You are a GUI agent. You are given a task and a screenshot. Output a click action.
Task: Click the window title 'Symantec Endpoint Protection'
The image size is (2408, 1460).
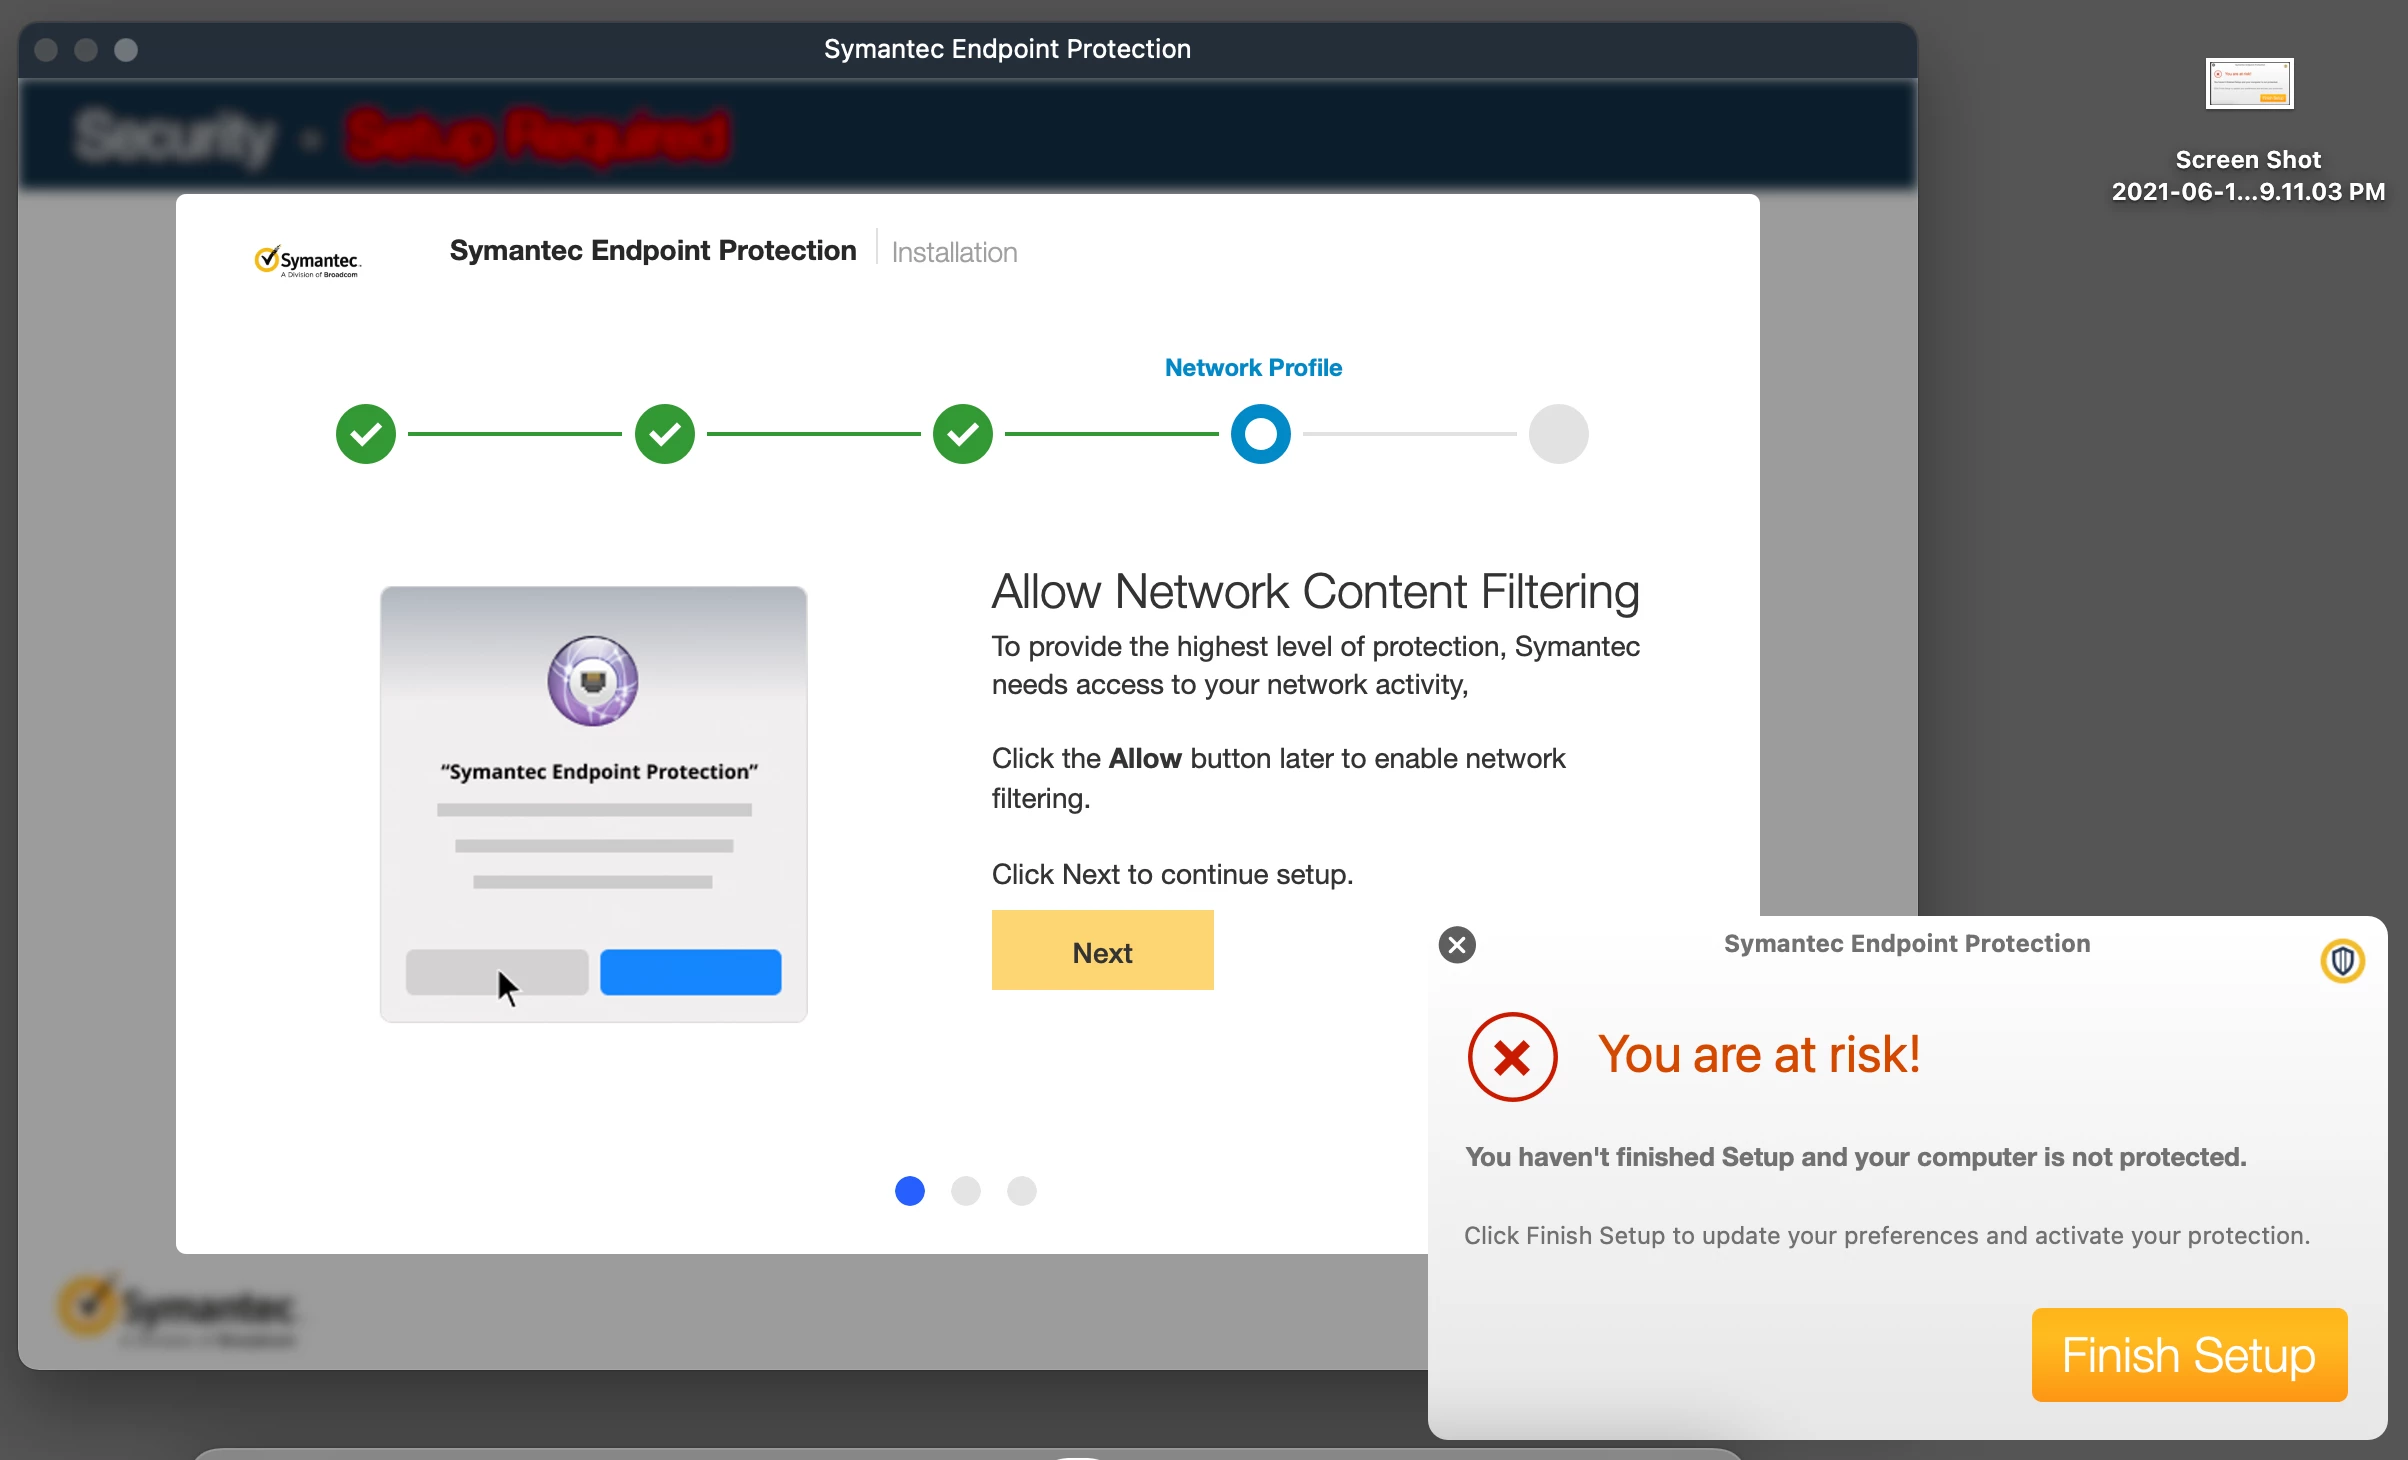[1007, 49]
